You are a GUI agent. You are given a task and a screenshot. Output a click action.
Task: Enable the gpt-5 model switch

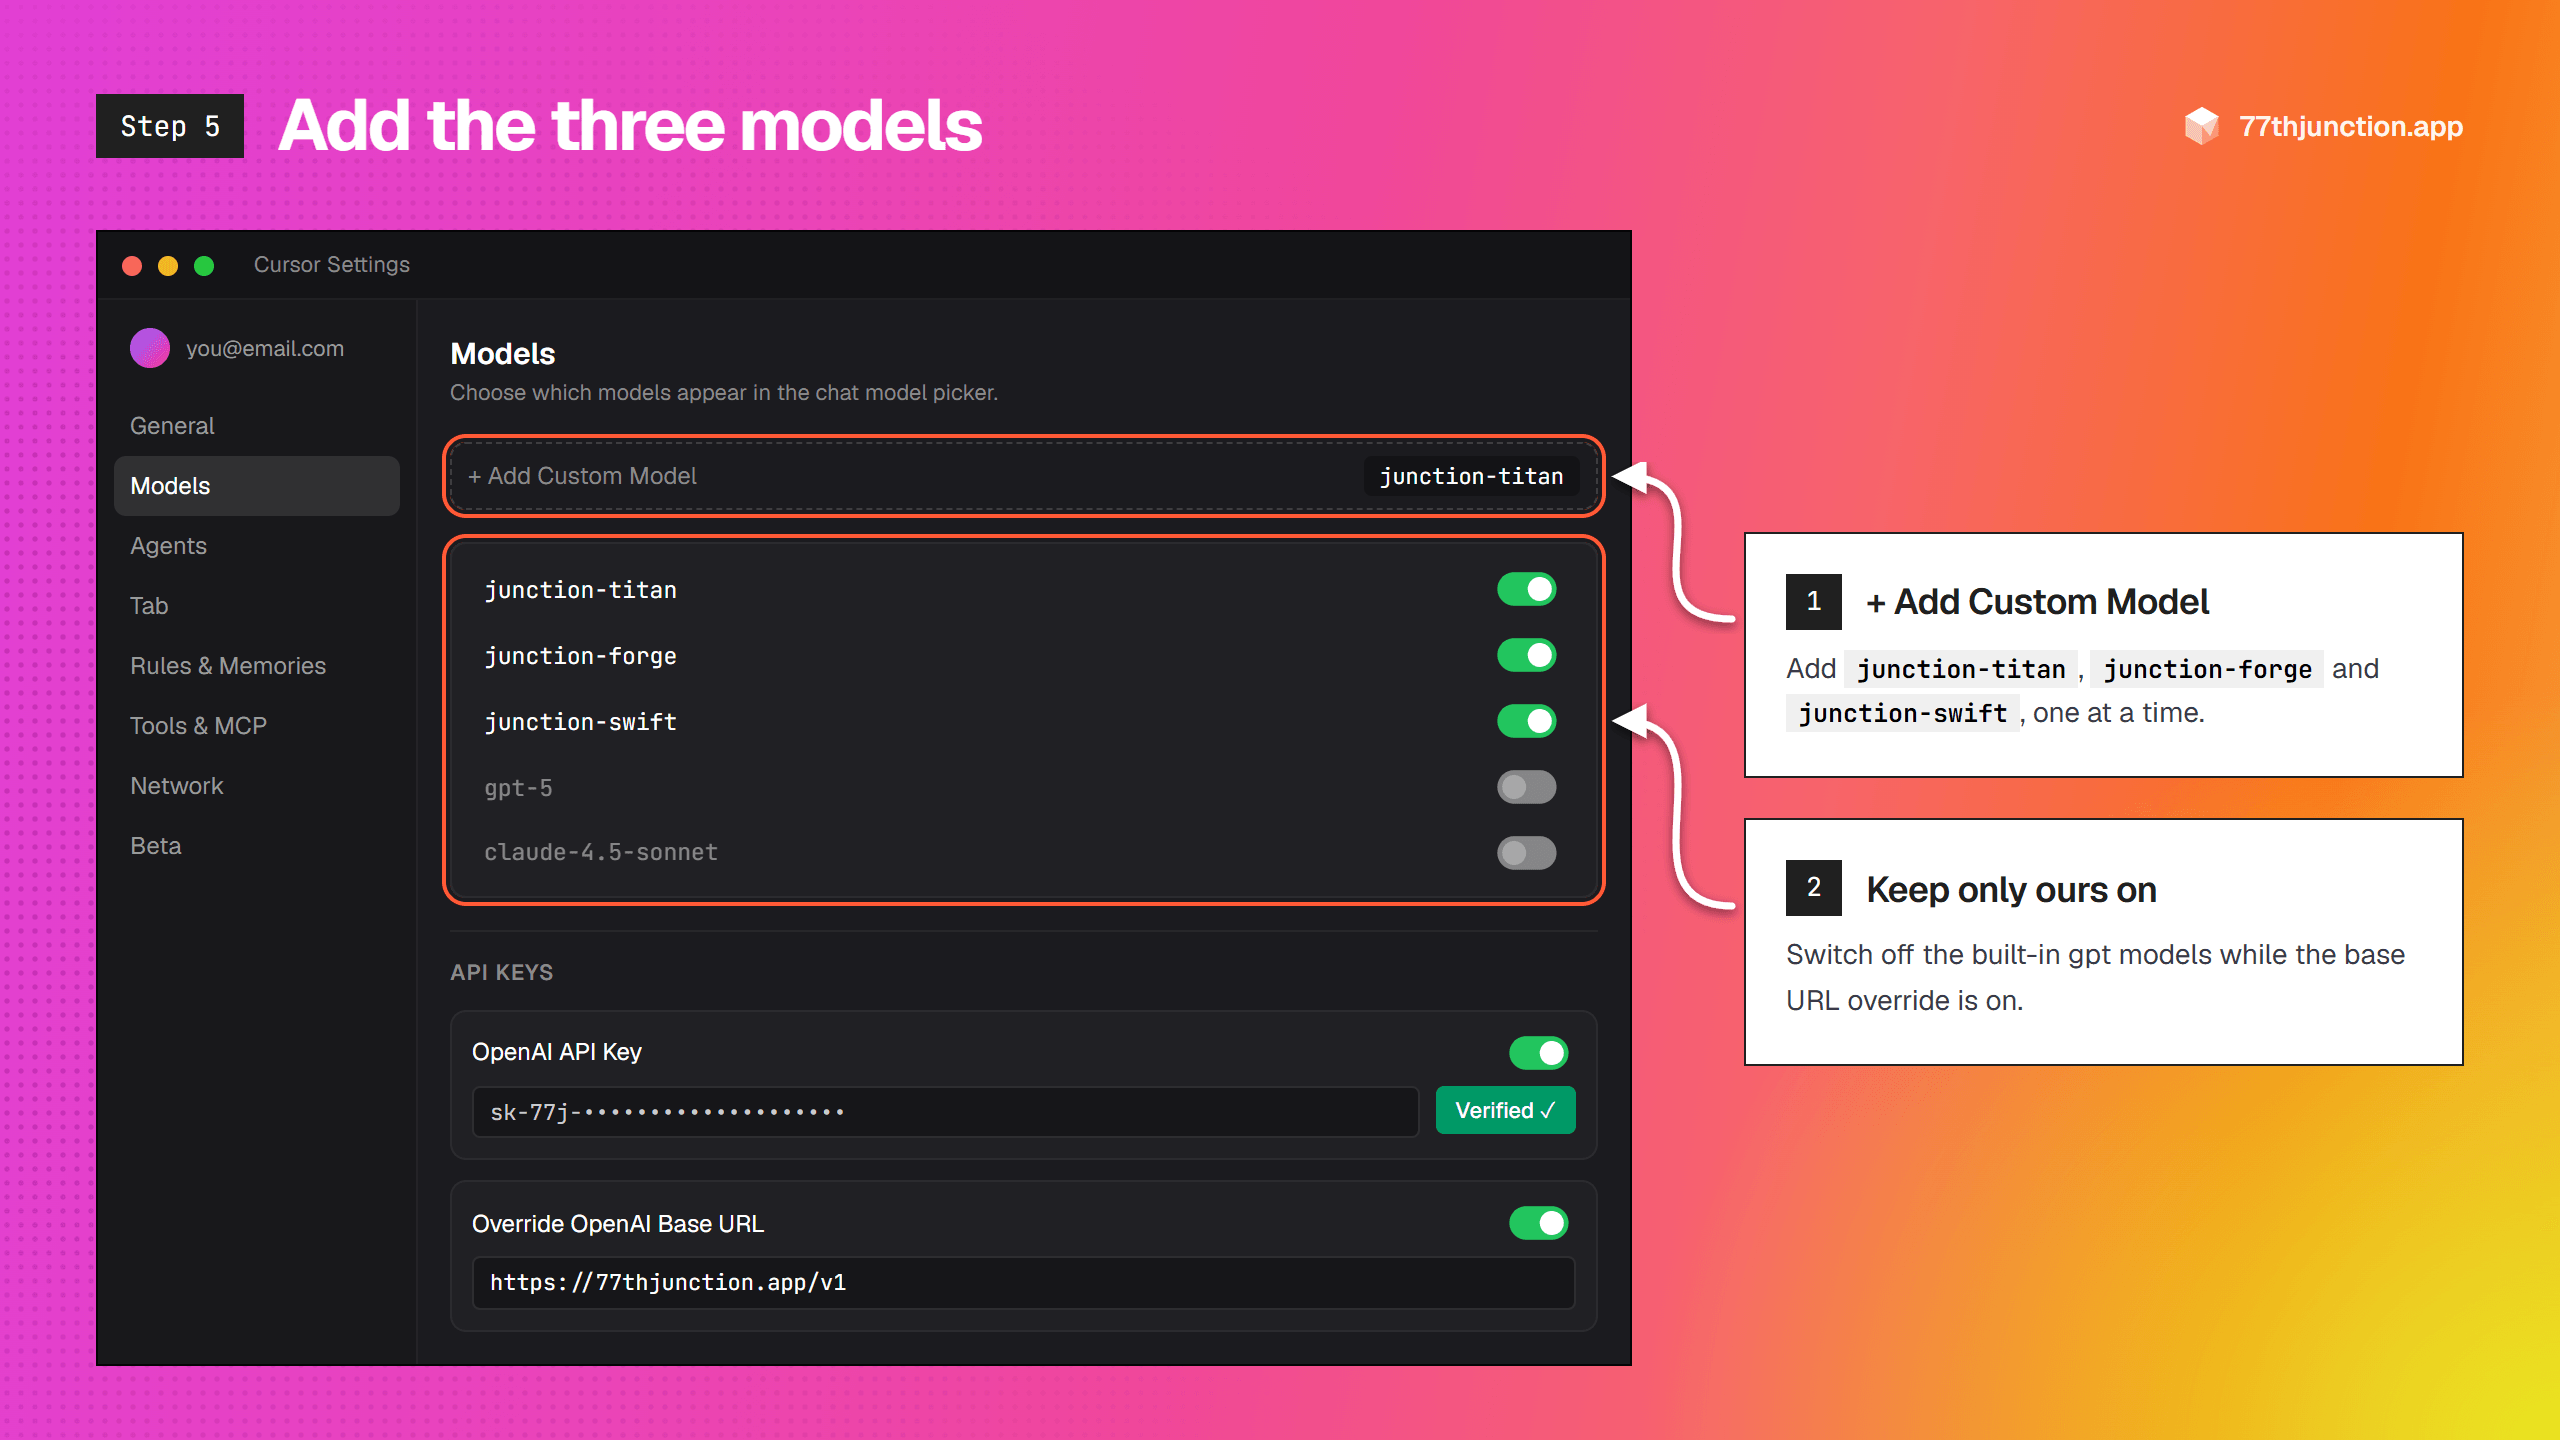click(1526, 787)
